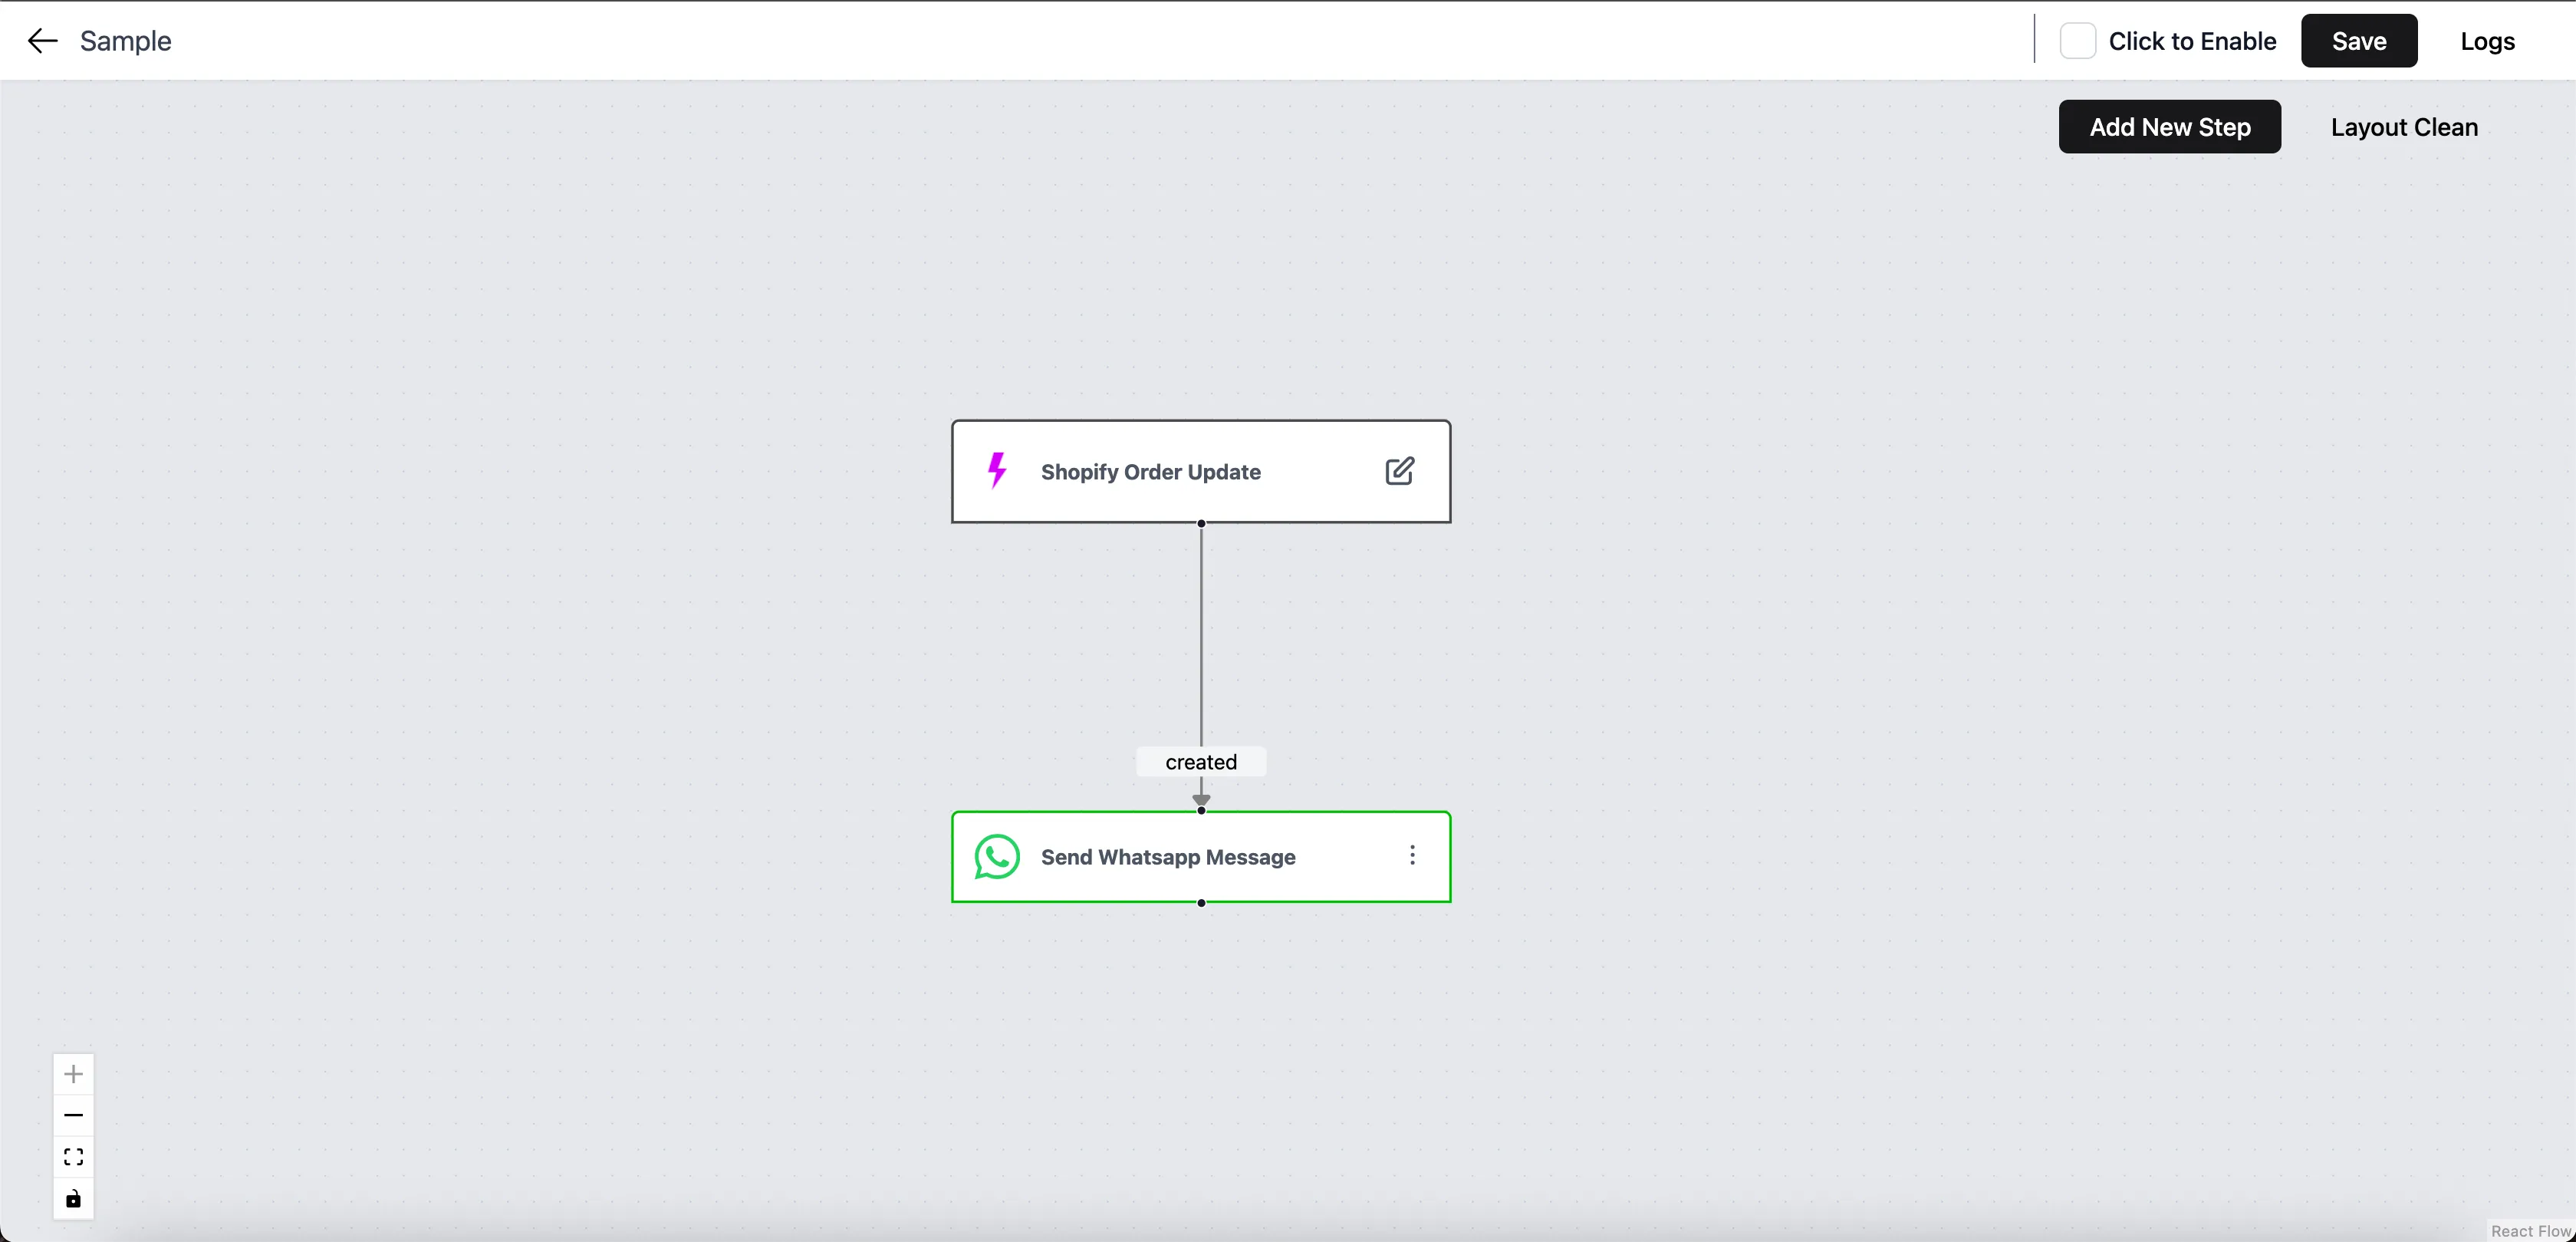The image size is (2576, 1242).
Task: Click the WhatsApp logo icon
Action: [x=997, y=857]
